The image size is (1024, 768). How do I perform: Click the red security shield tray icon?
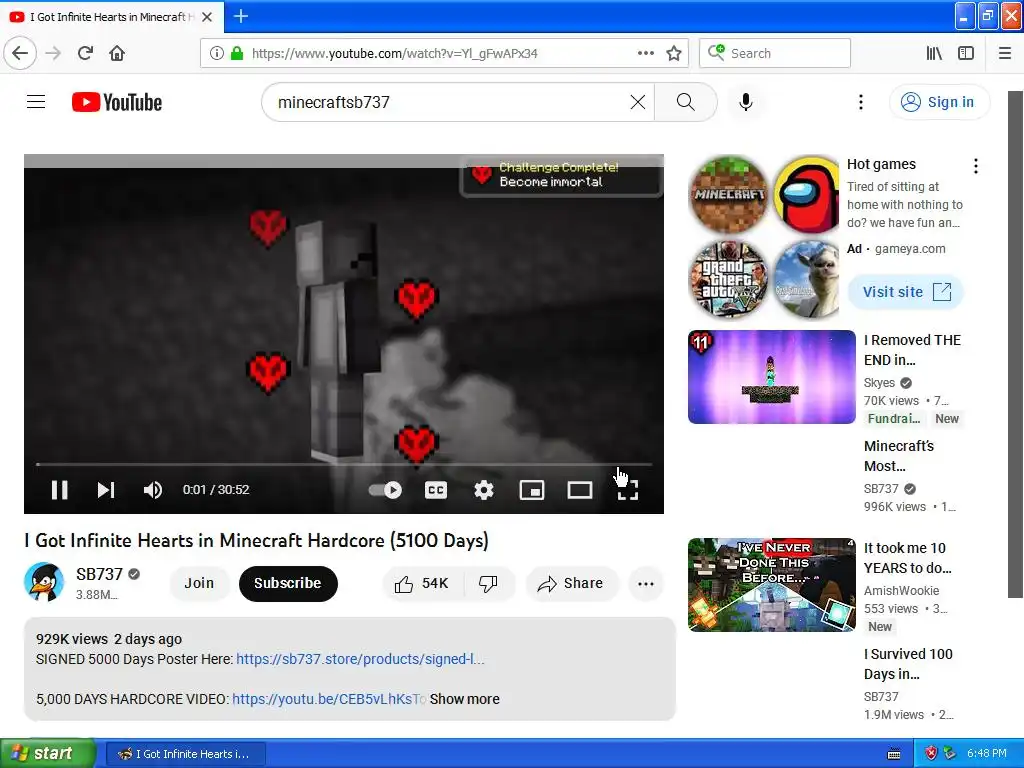point(931,754)
